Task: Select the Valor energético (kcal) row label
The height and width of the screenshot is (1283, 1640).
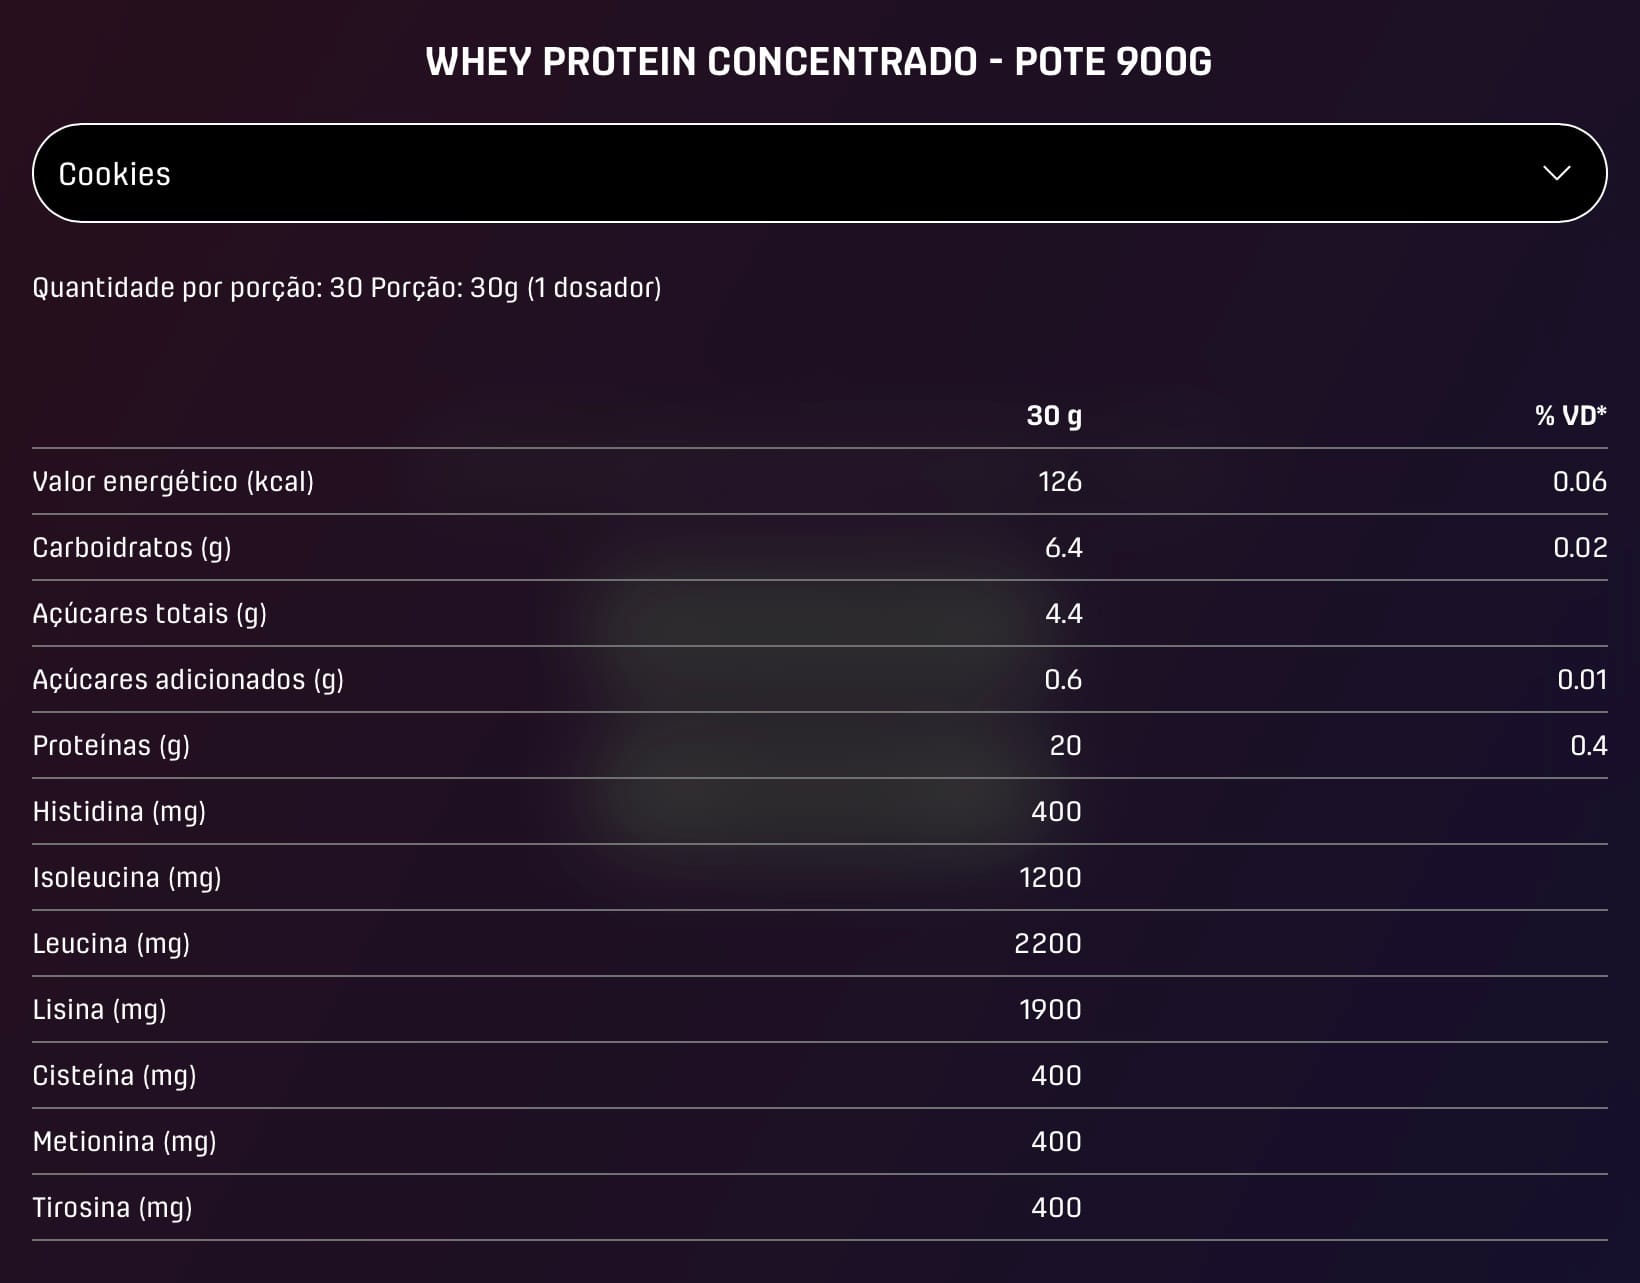Action: (x=173, y=482)
